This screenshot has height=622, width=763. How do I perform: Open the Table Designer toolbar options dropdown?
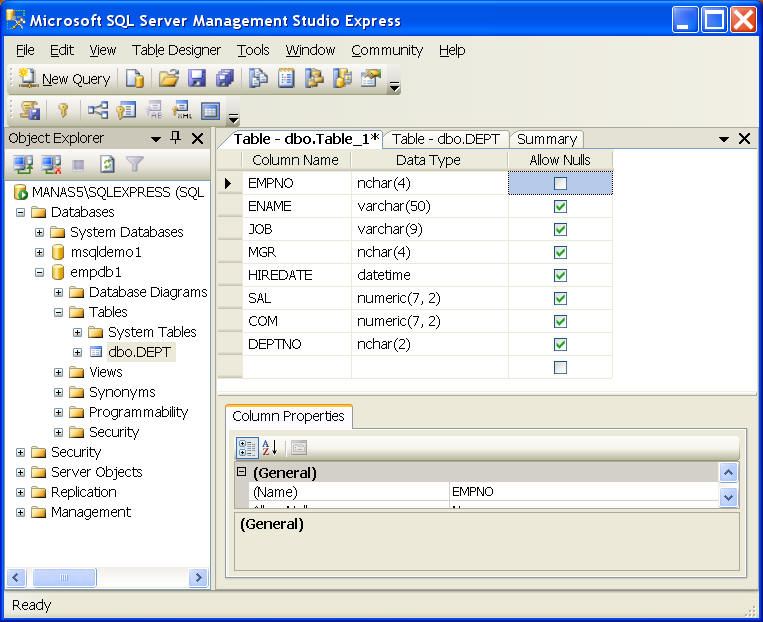click(x=234, y=118)
